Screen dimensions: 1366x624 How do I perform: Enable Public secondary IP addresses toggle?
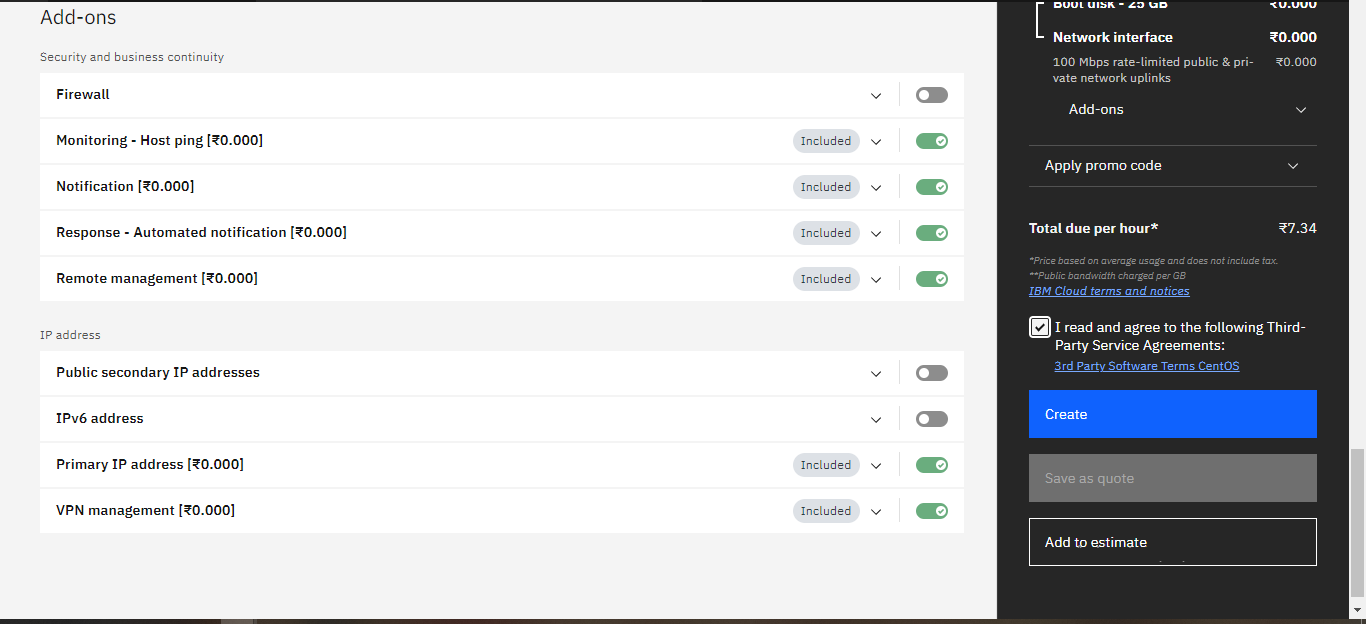(931, 373)
